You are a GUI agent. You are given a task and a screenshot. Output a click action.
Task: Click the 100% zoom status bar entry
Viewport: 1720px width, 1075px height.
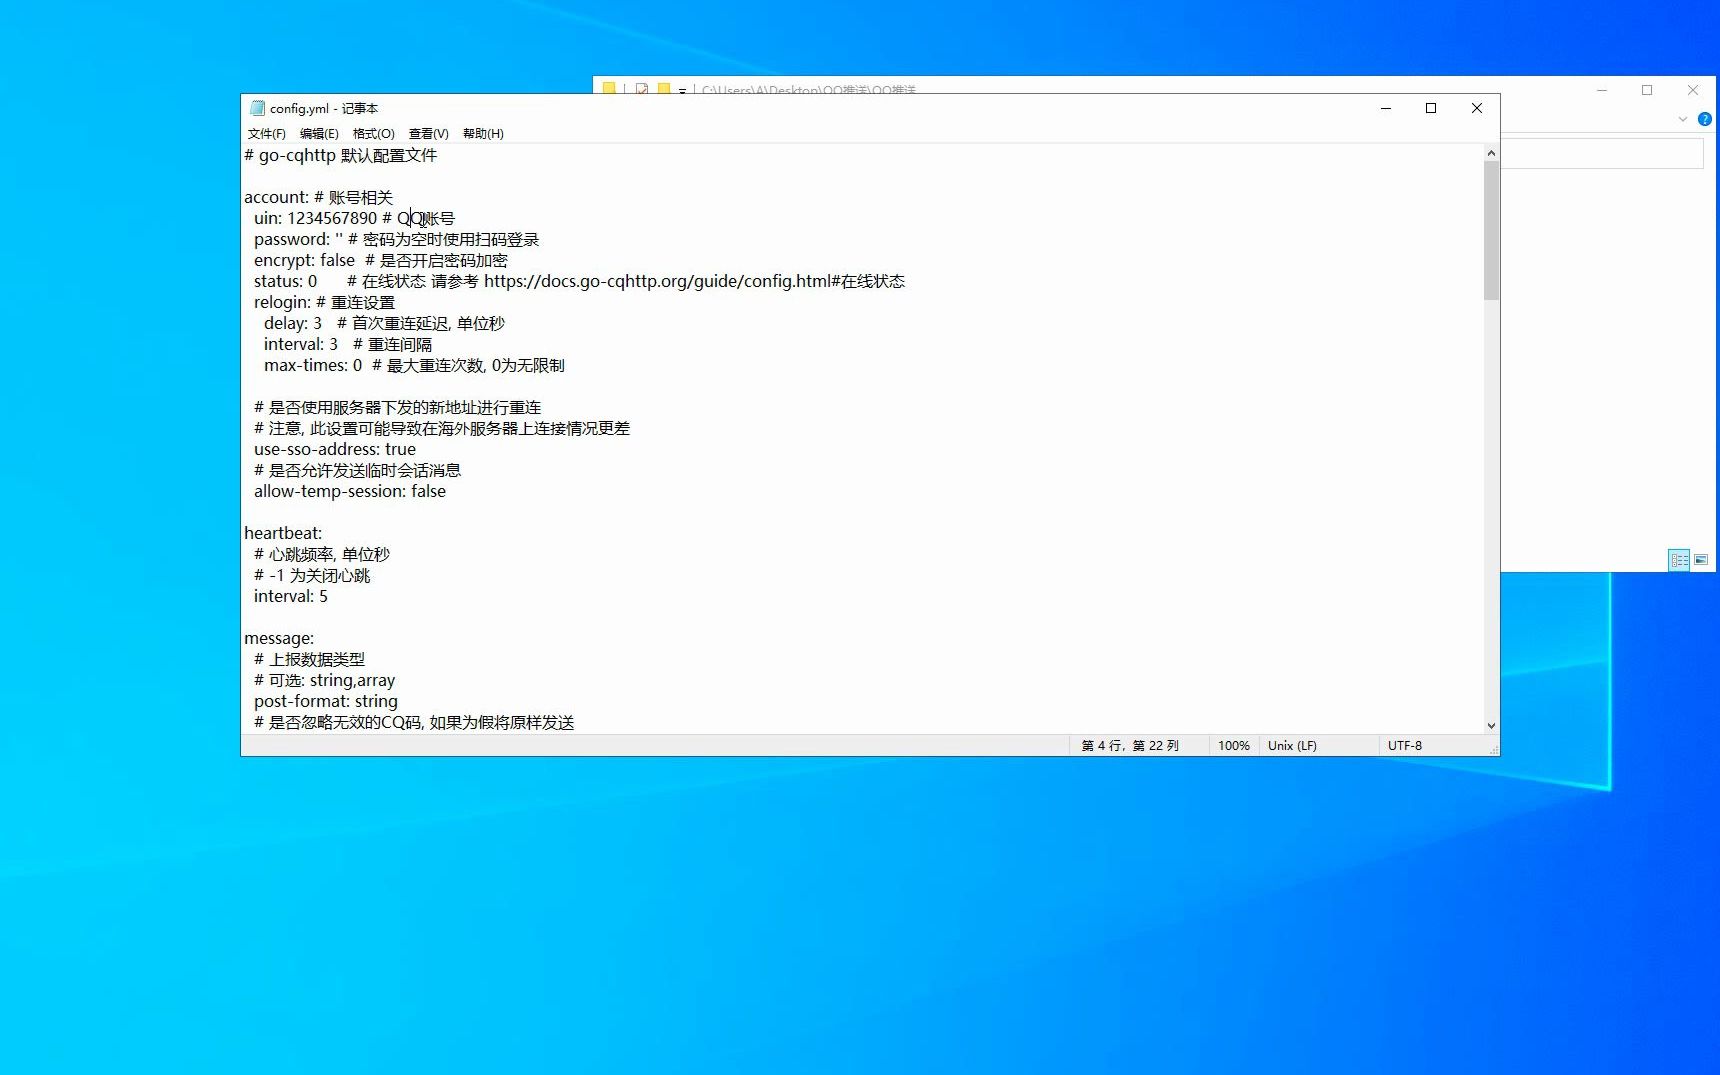pos(1234,746)
